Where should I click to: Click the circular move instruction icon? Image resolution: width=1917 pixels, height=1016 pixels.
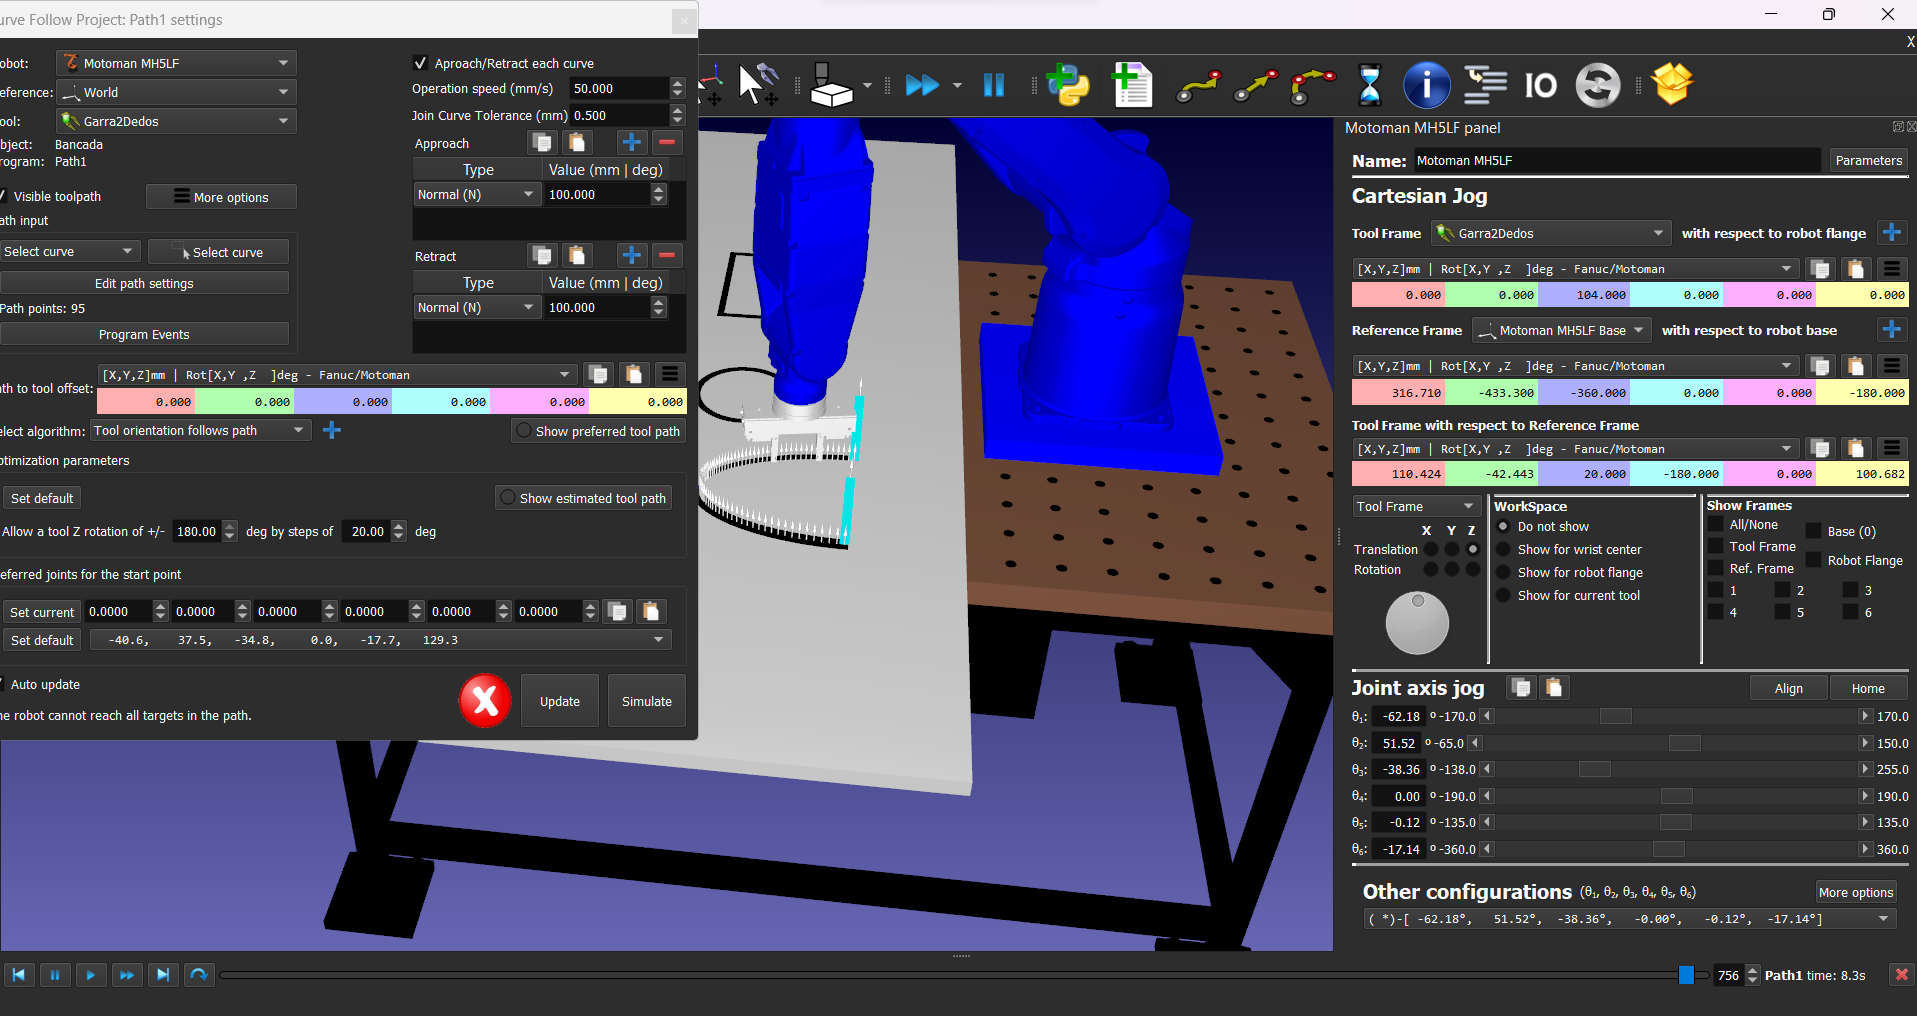click(x=1312, y=86)
